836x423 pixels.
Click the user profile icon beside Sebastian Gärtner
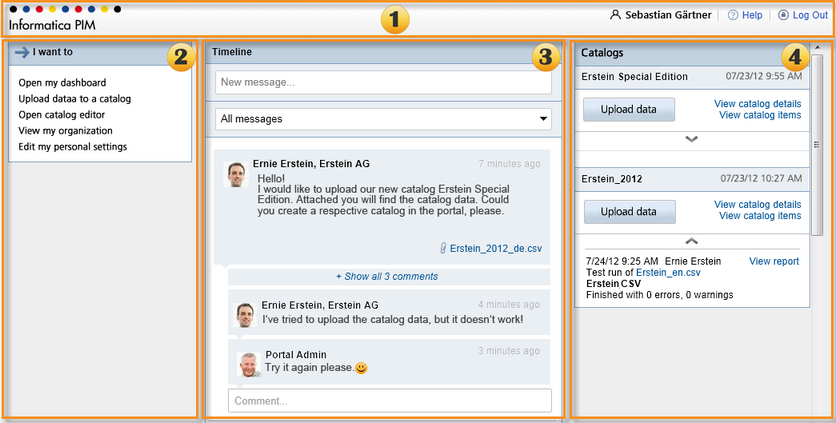616,15
